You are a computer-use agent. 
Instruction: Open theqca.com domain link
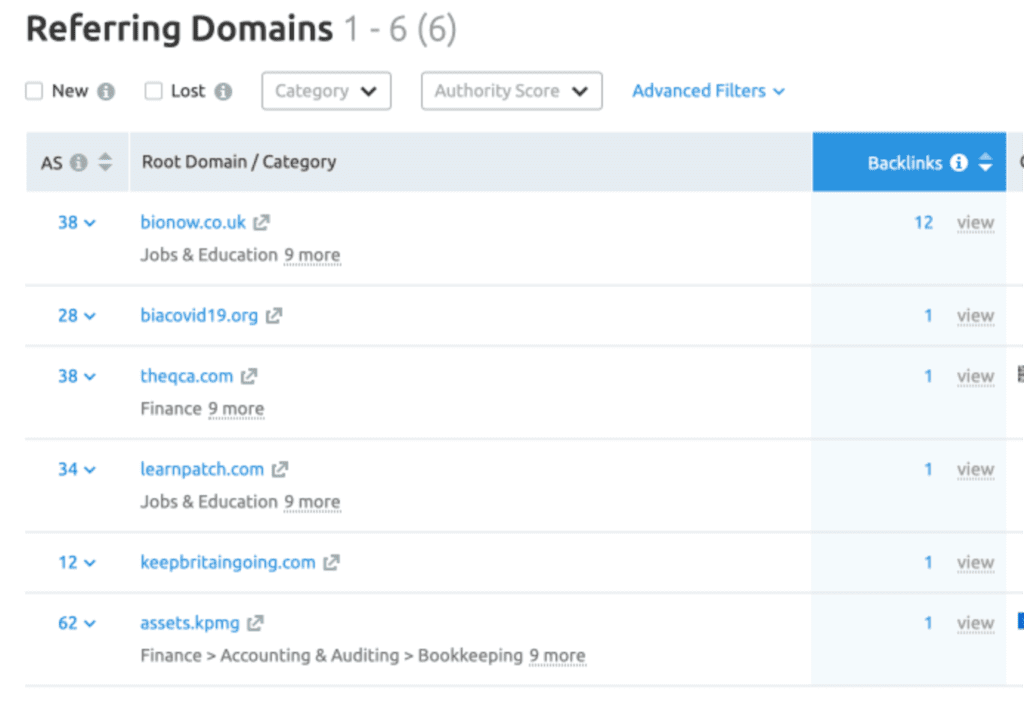[187, 377]
